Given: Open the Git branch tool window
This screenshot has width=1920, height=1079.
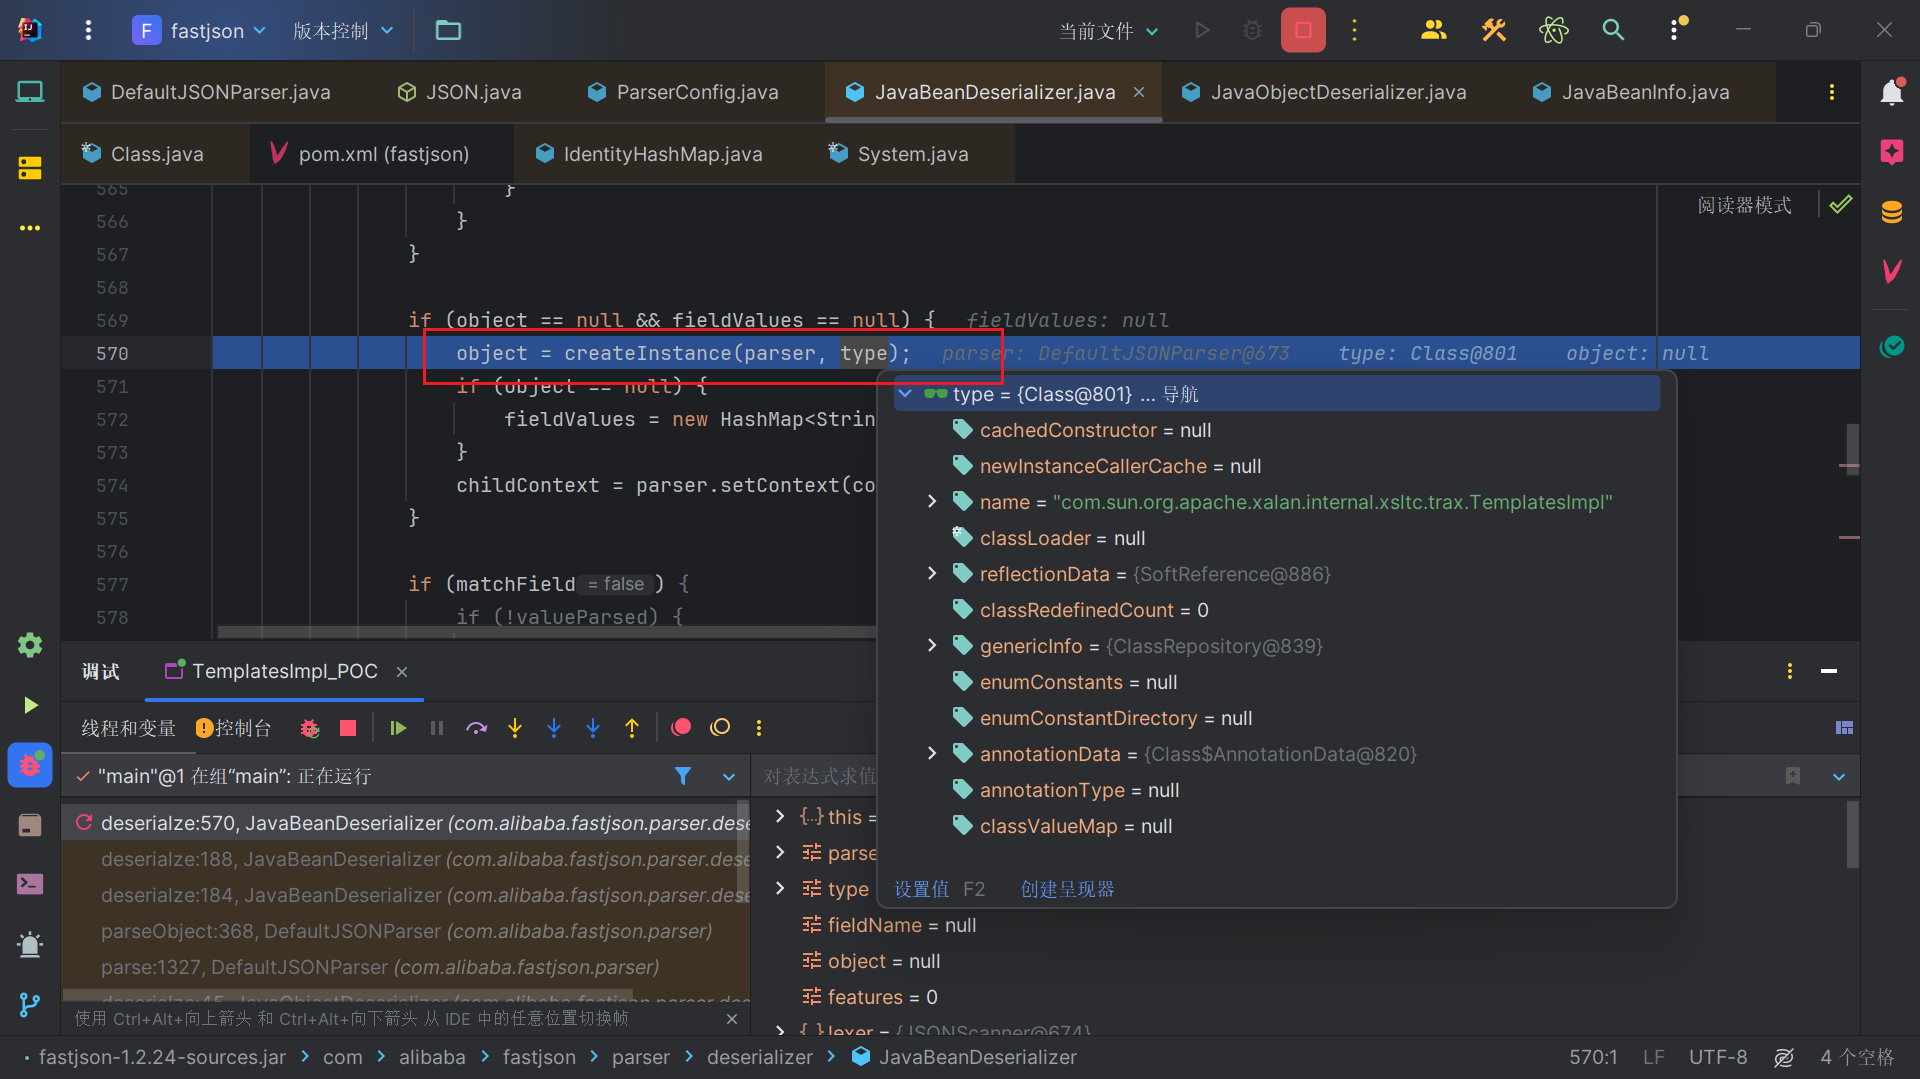Looking at the screenshot, I should [30, 1004].
